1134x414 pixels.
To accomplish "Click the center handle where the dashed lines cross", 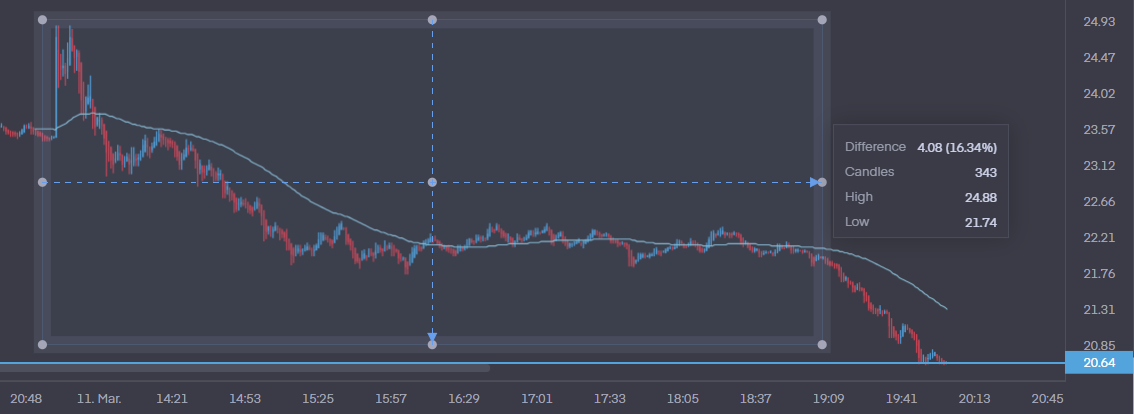I will coord(432,182).
